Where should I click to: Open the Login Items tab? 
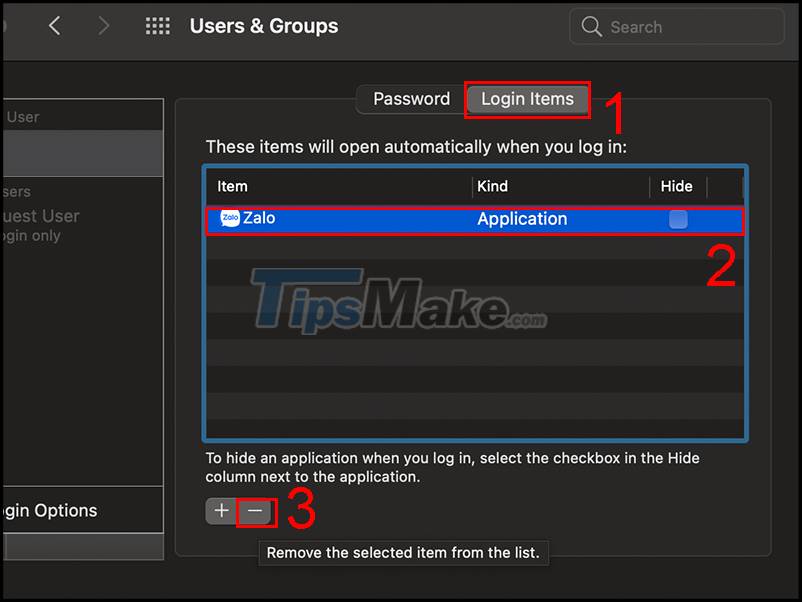(527, 99)
